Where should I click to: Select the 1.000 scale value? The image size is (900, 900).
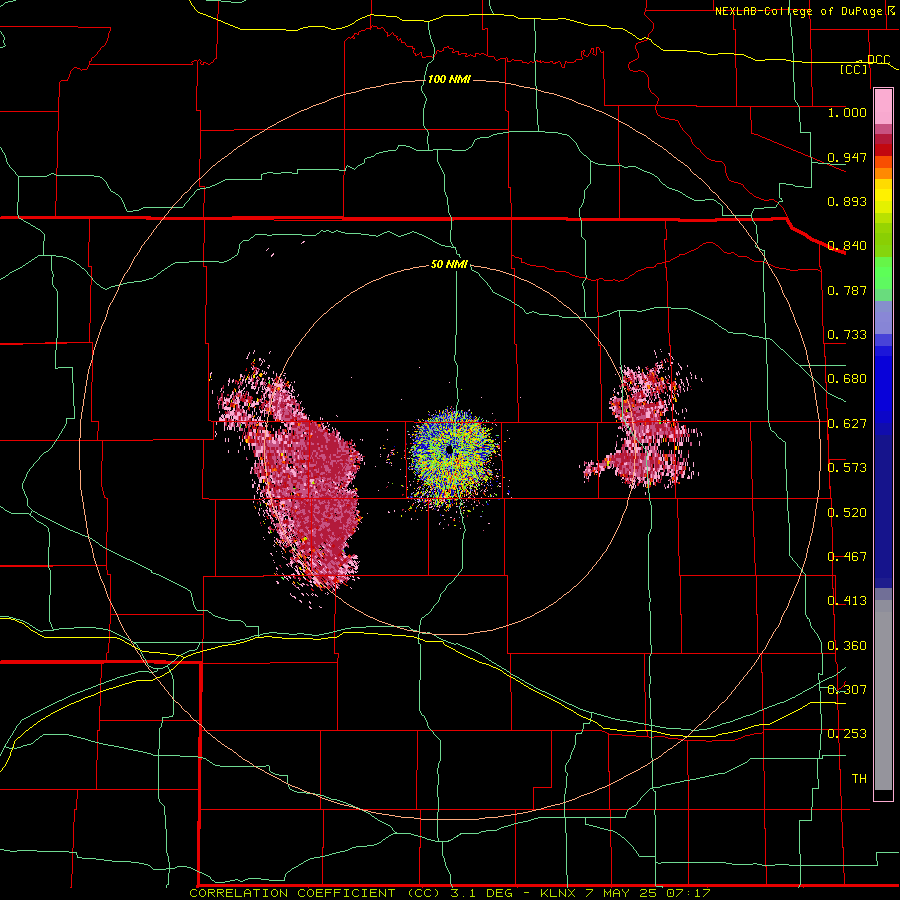point(847,113)
